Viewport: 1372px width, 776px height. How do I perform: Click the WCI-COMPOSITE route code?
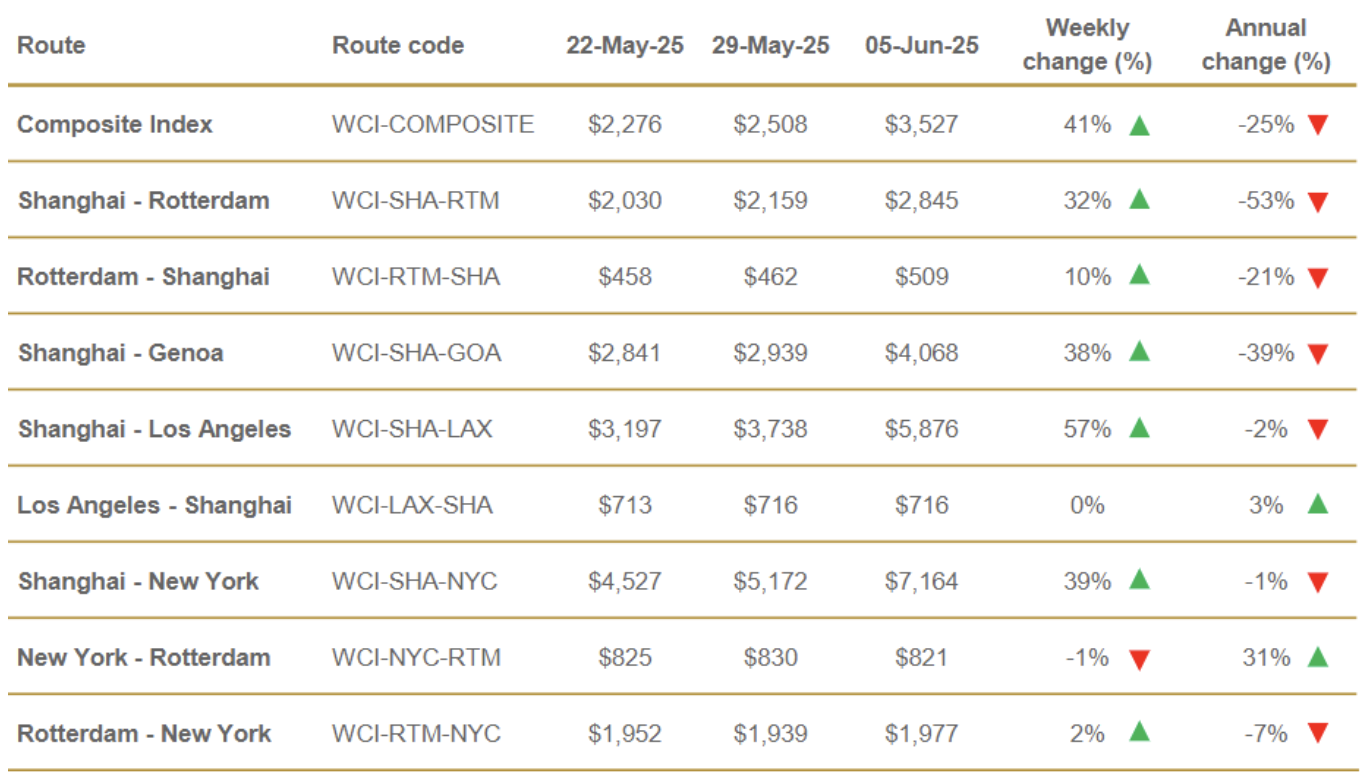433,125
